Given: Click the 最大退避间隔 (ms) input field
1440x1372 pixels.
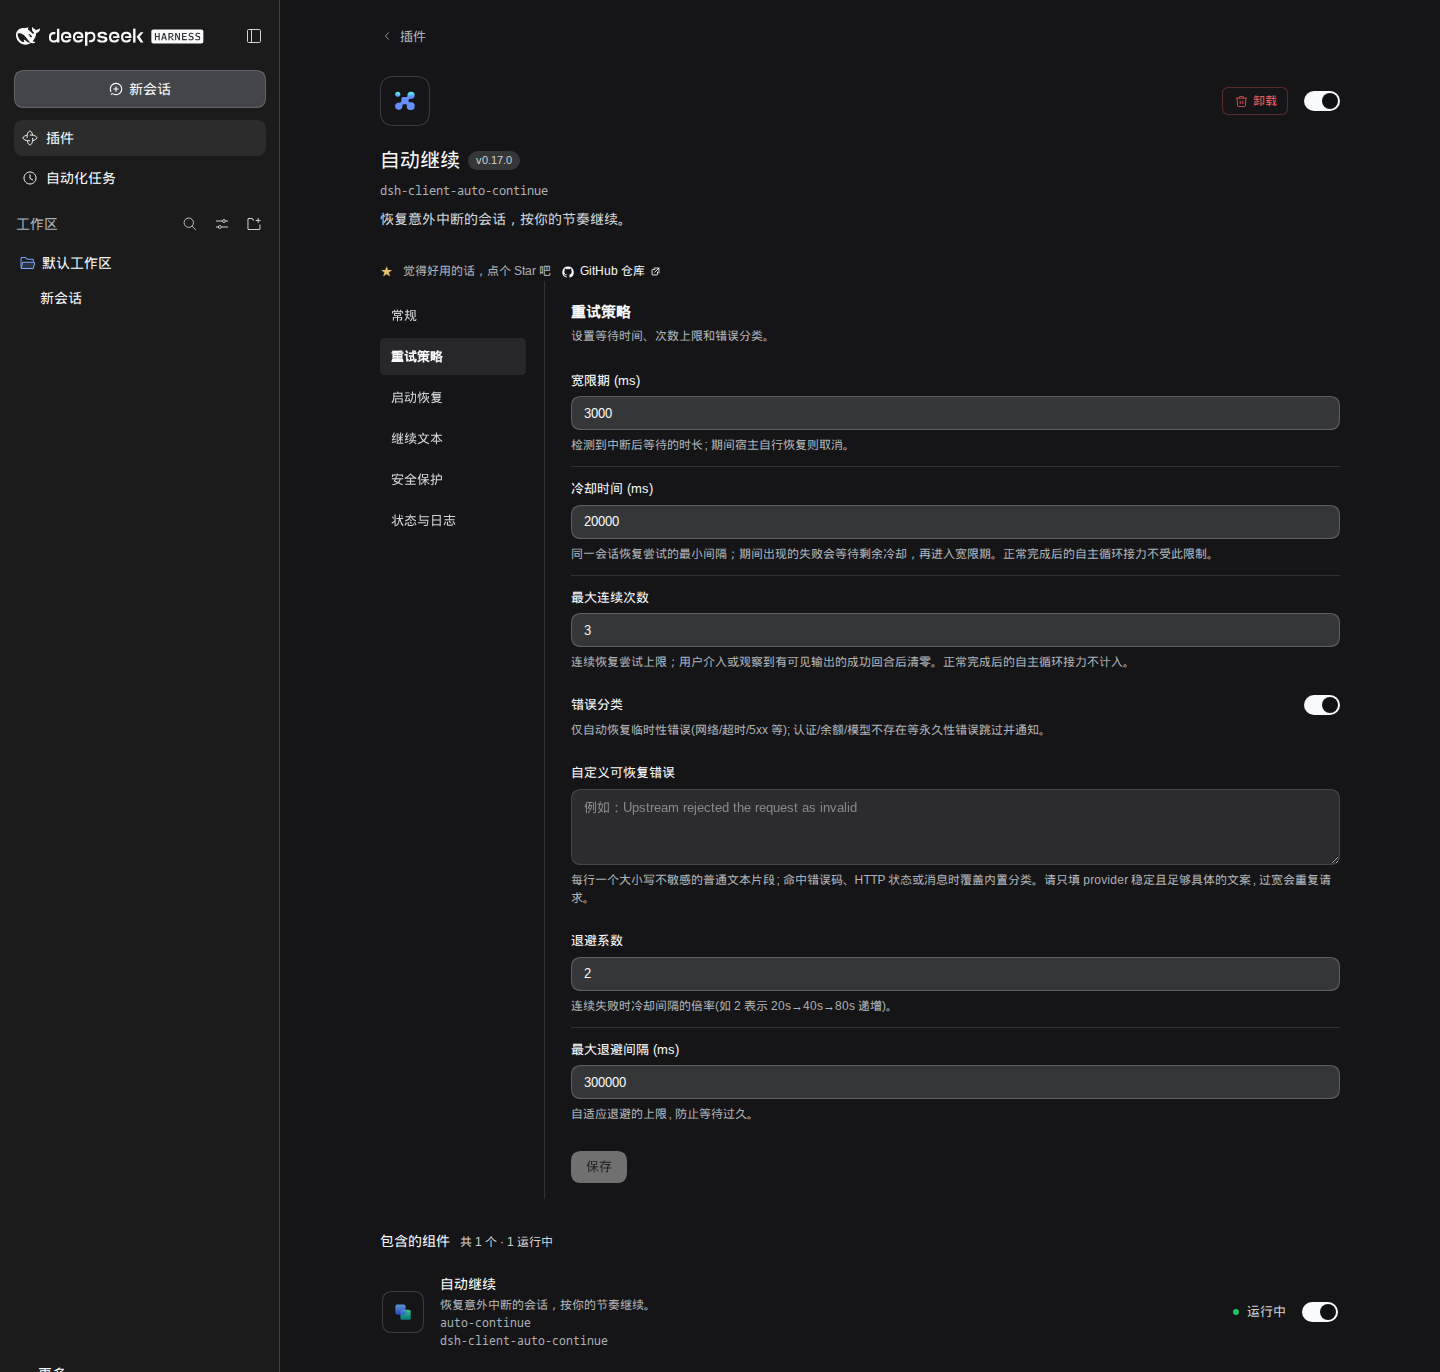Looking at the screenshot, I should click(x=955, y=1082).
